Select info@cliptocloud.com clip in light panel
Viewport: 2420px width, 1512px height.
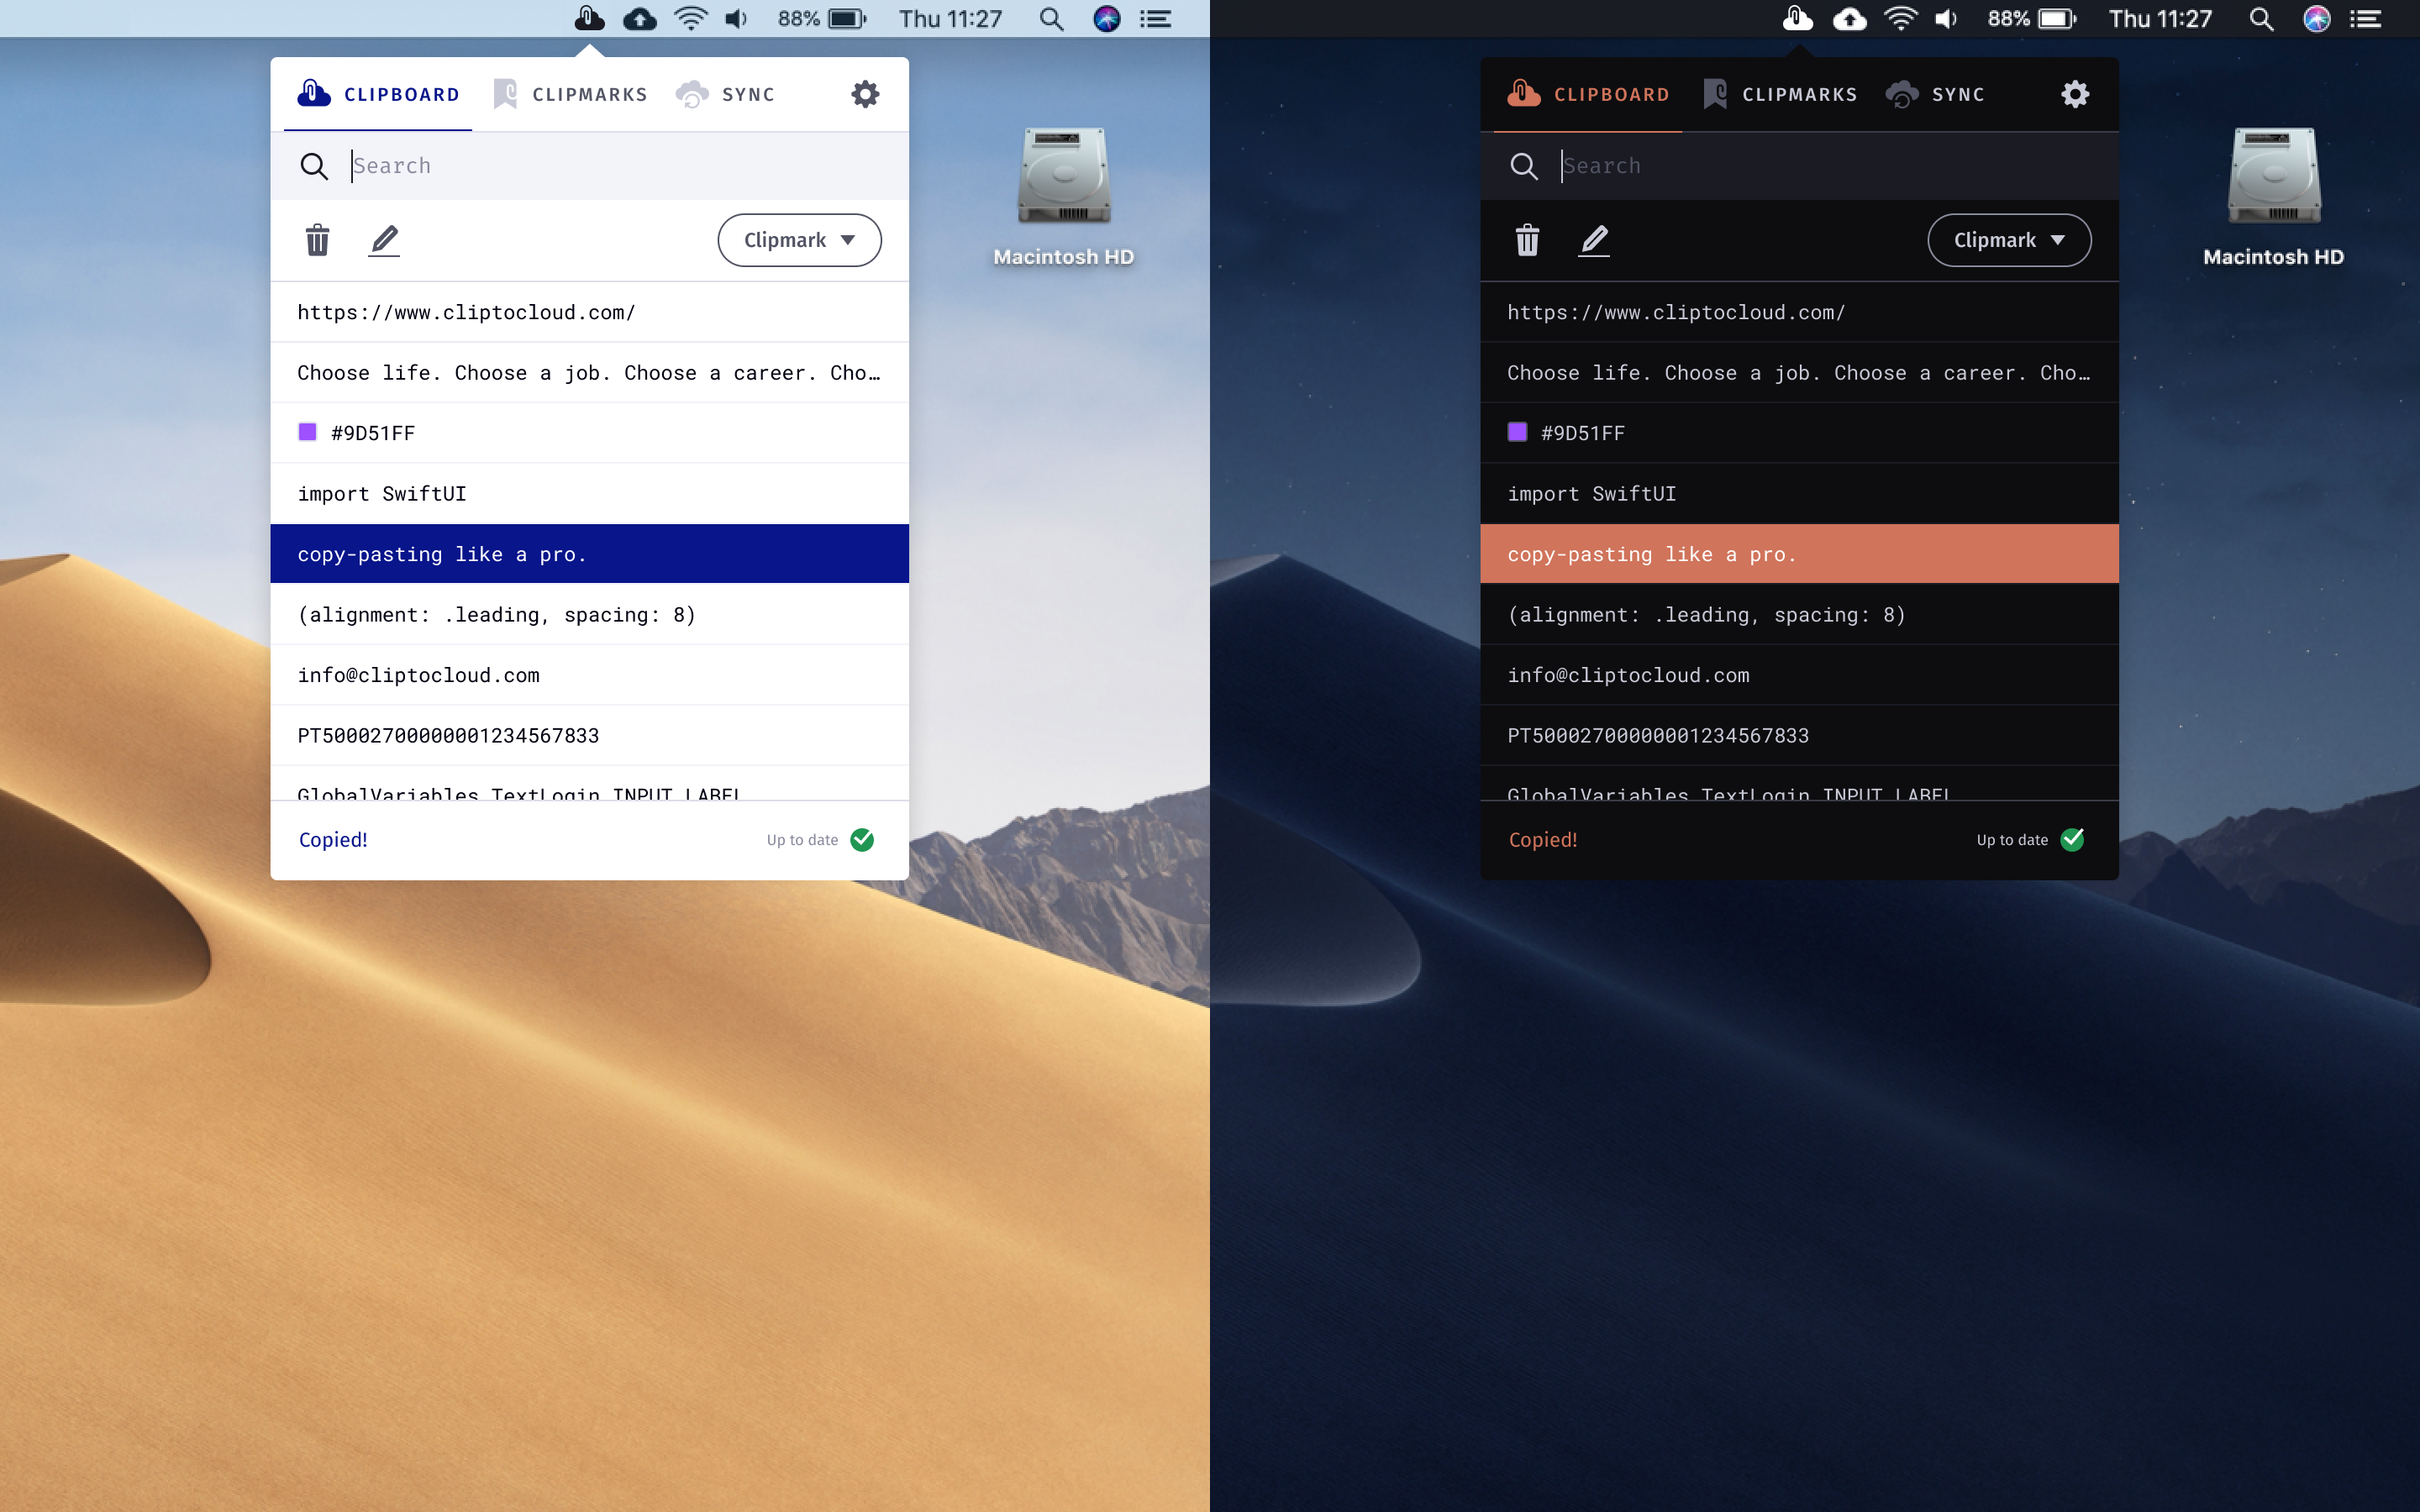click(589, 675)
